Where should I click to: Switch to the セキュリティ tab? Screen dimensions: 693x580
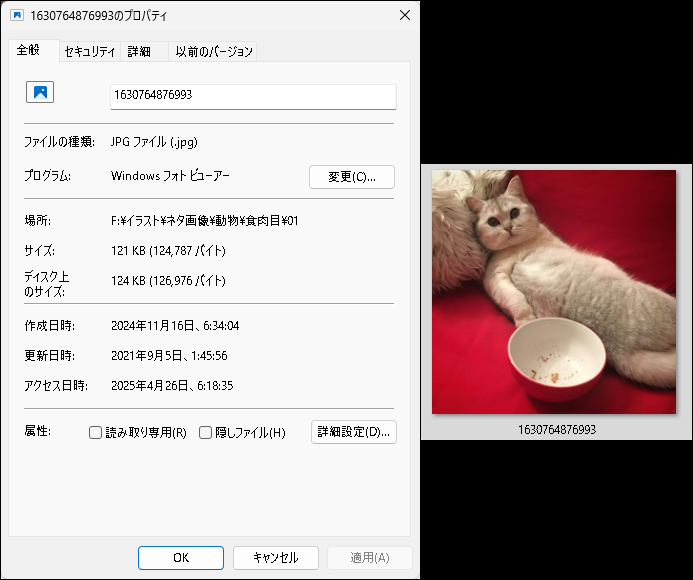click(90, 52)
